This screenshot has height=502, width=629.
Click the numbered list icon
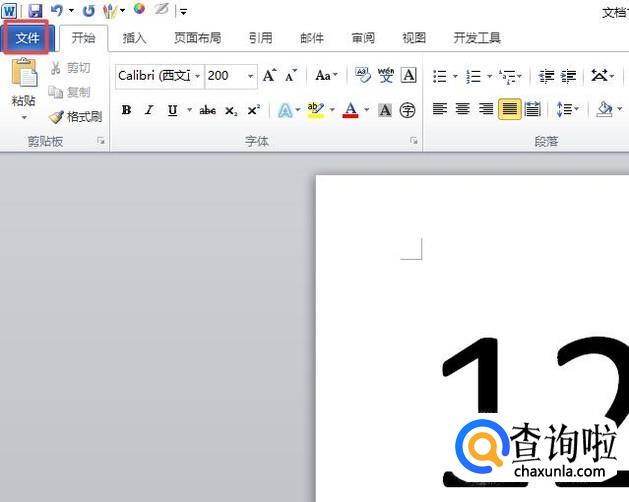pos(474,76)
